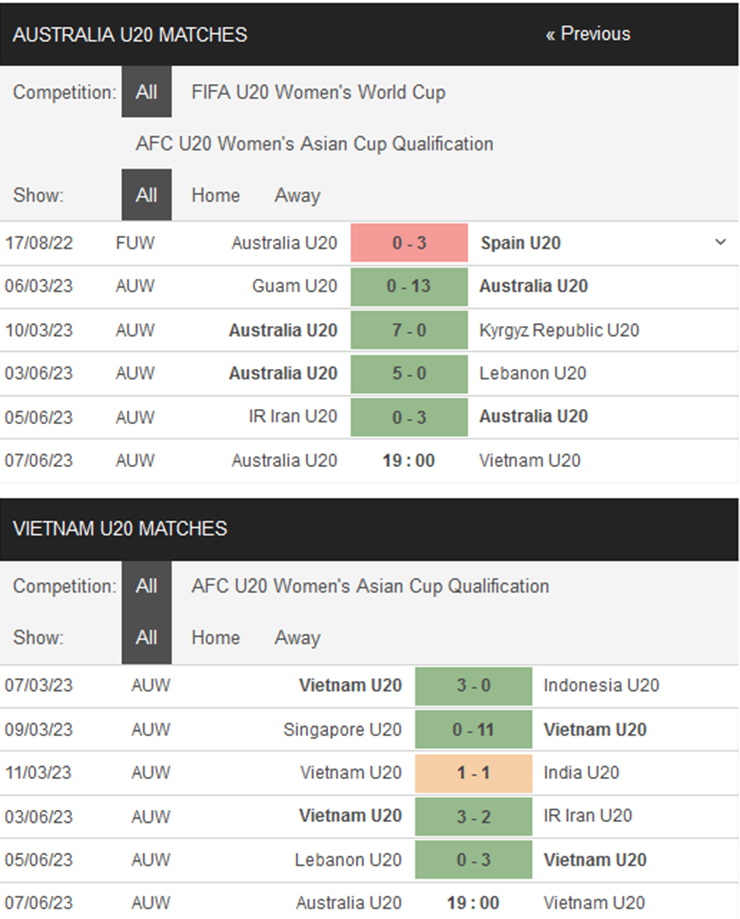Click the « Previous link
The image size is (740, 919).
(588, 34)
